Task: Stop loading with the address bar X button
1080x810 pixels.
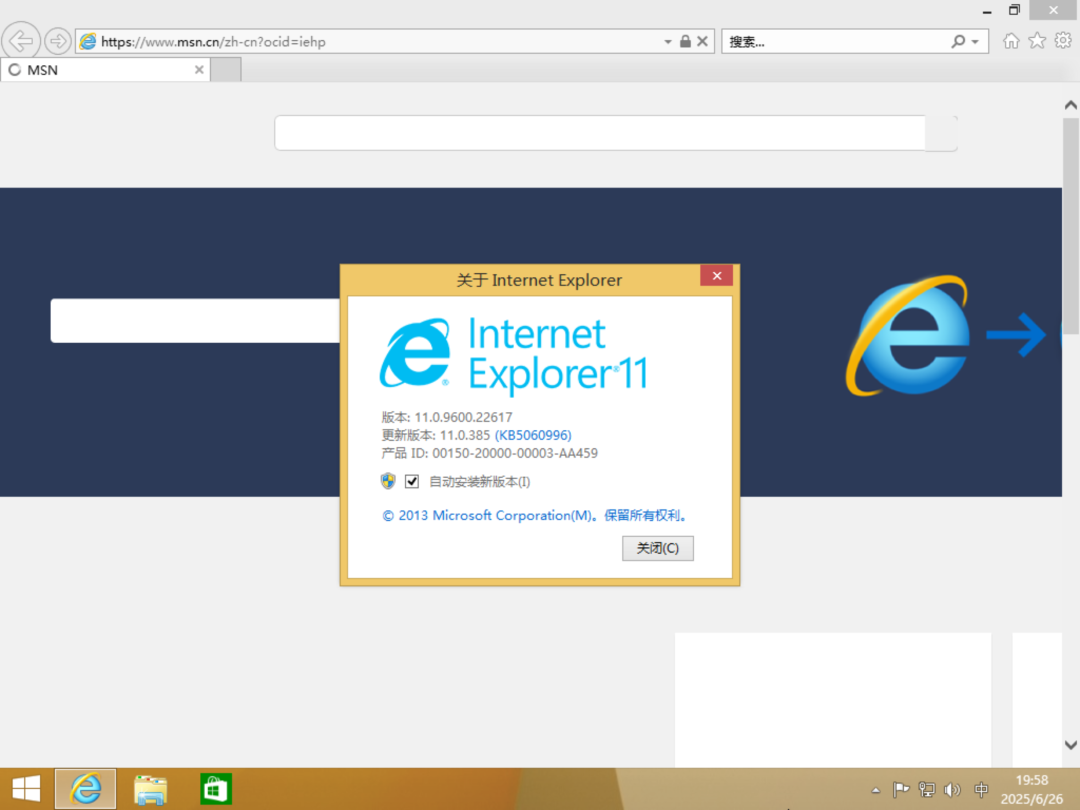Action: coord(703,41)
